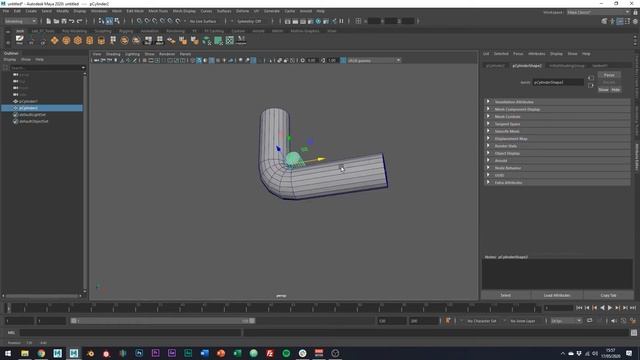This screenshot has width=640, height=360.
Task: Expand the Smooth Mesh section
Action: pos(556,131)
